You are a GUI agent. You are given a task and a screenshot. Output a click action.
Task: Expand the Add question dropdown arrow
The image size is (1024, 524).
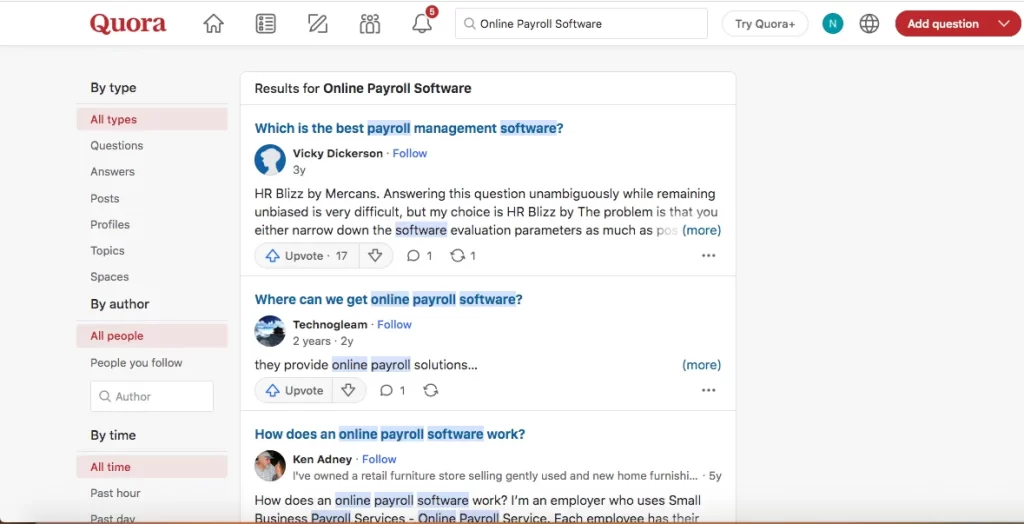[1004, 24]
